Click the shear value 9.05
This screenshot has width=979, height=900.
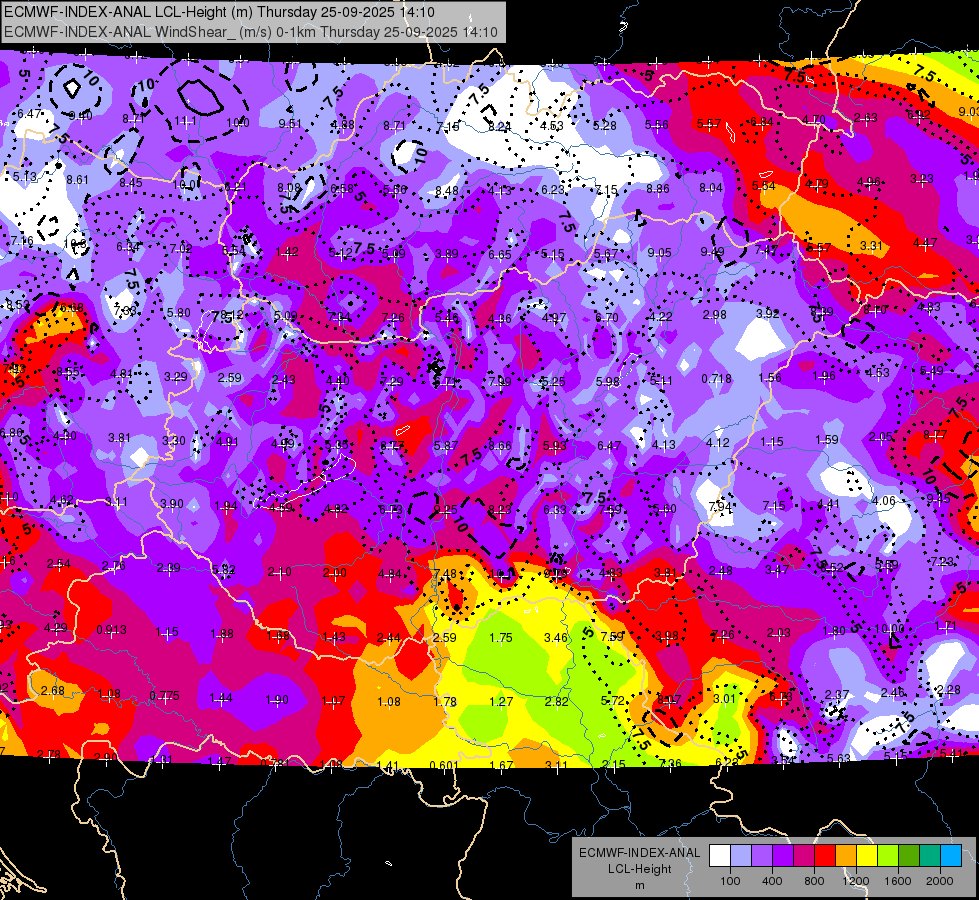(659, 252)
